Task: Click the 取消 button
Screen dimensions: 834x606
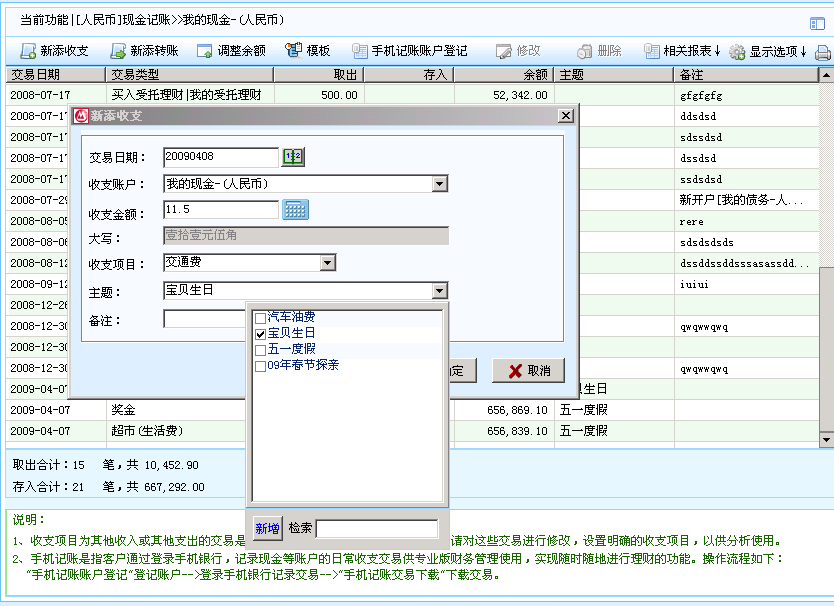Action: tap(528, 371)
